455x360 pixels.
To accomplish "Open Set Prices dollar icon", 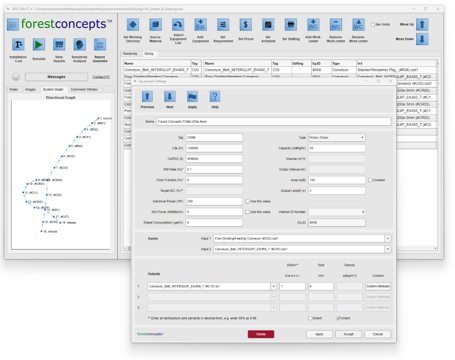I will coord(246,25).
